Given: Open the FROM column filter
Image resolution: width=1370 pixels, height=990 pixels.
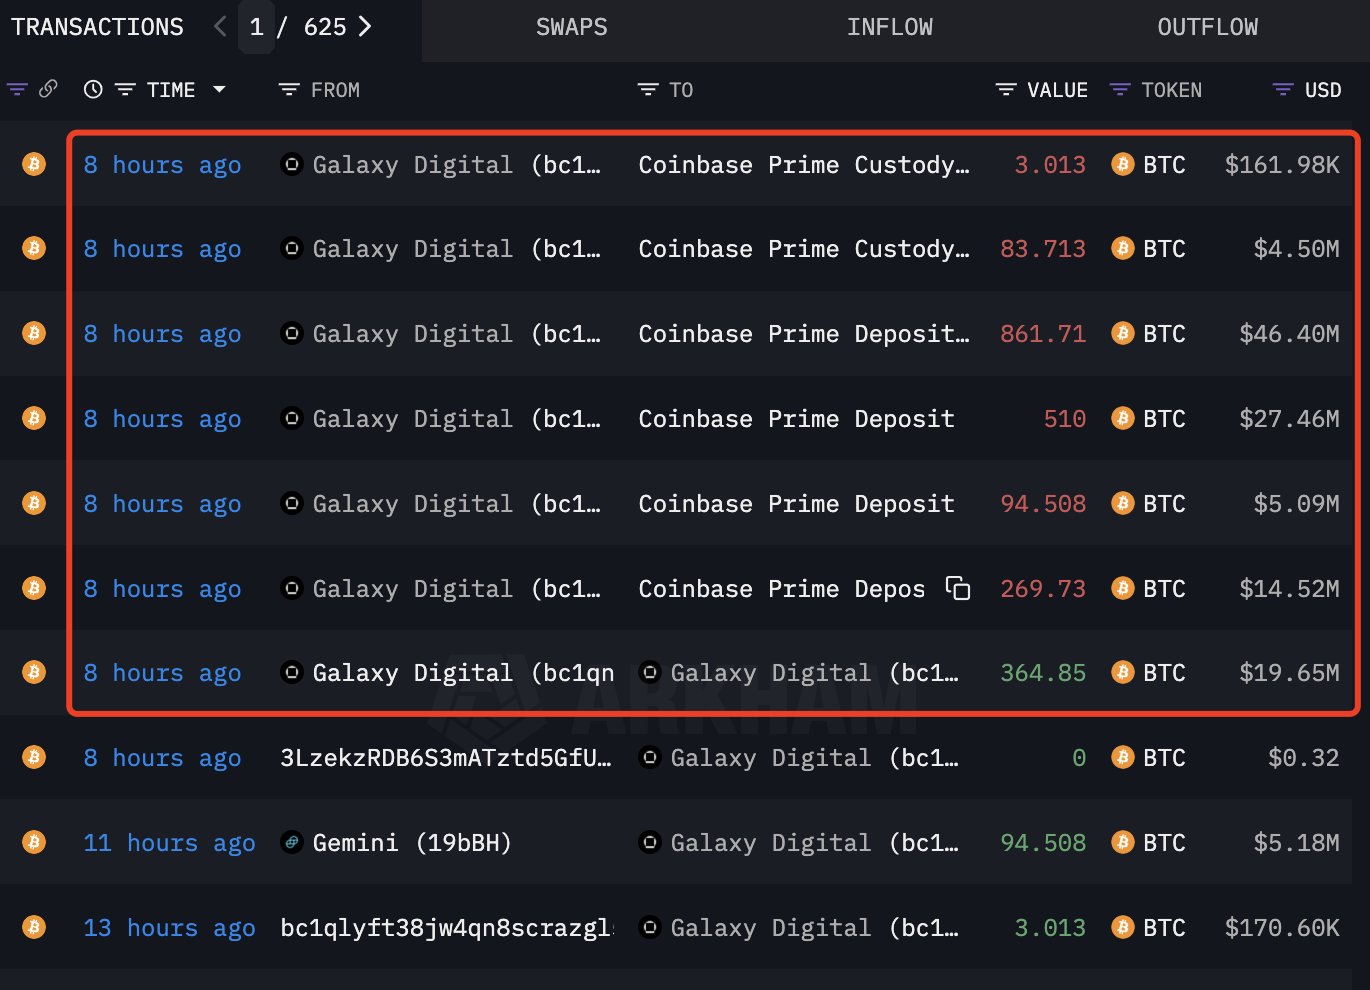Looking at the screenshot, I should point(289,90).
